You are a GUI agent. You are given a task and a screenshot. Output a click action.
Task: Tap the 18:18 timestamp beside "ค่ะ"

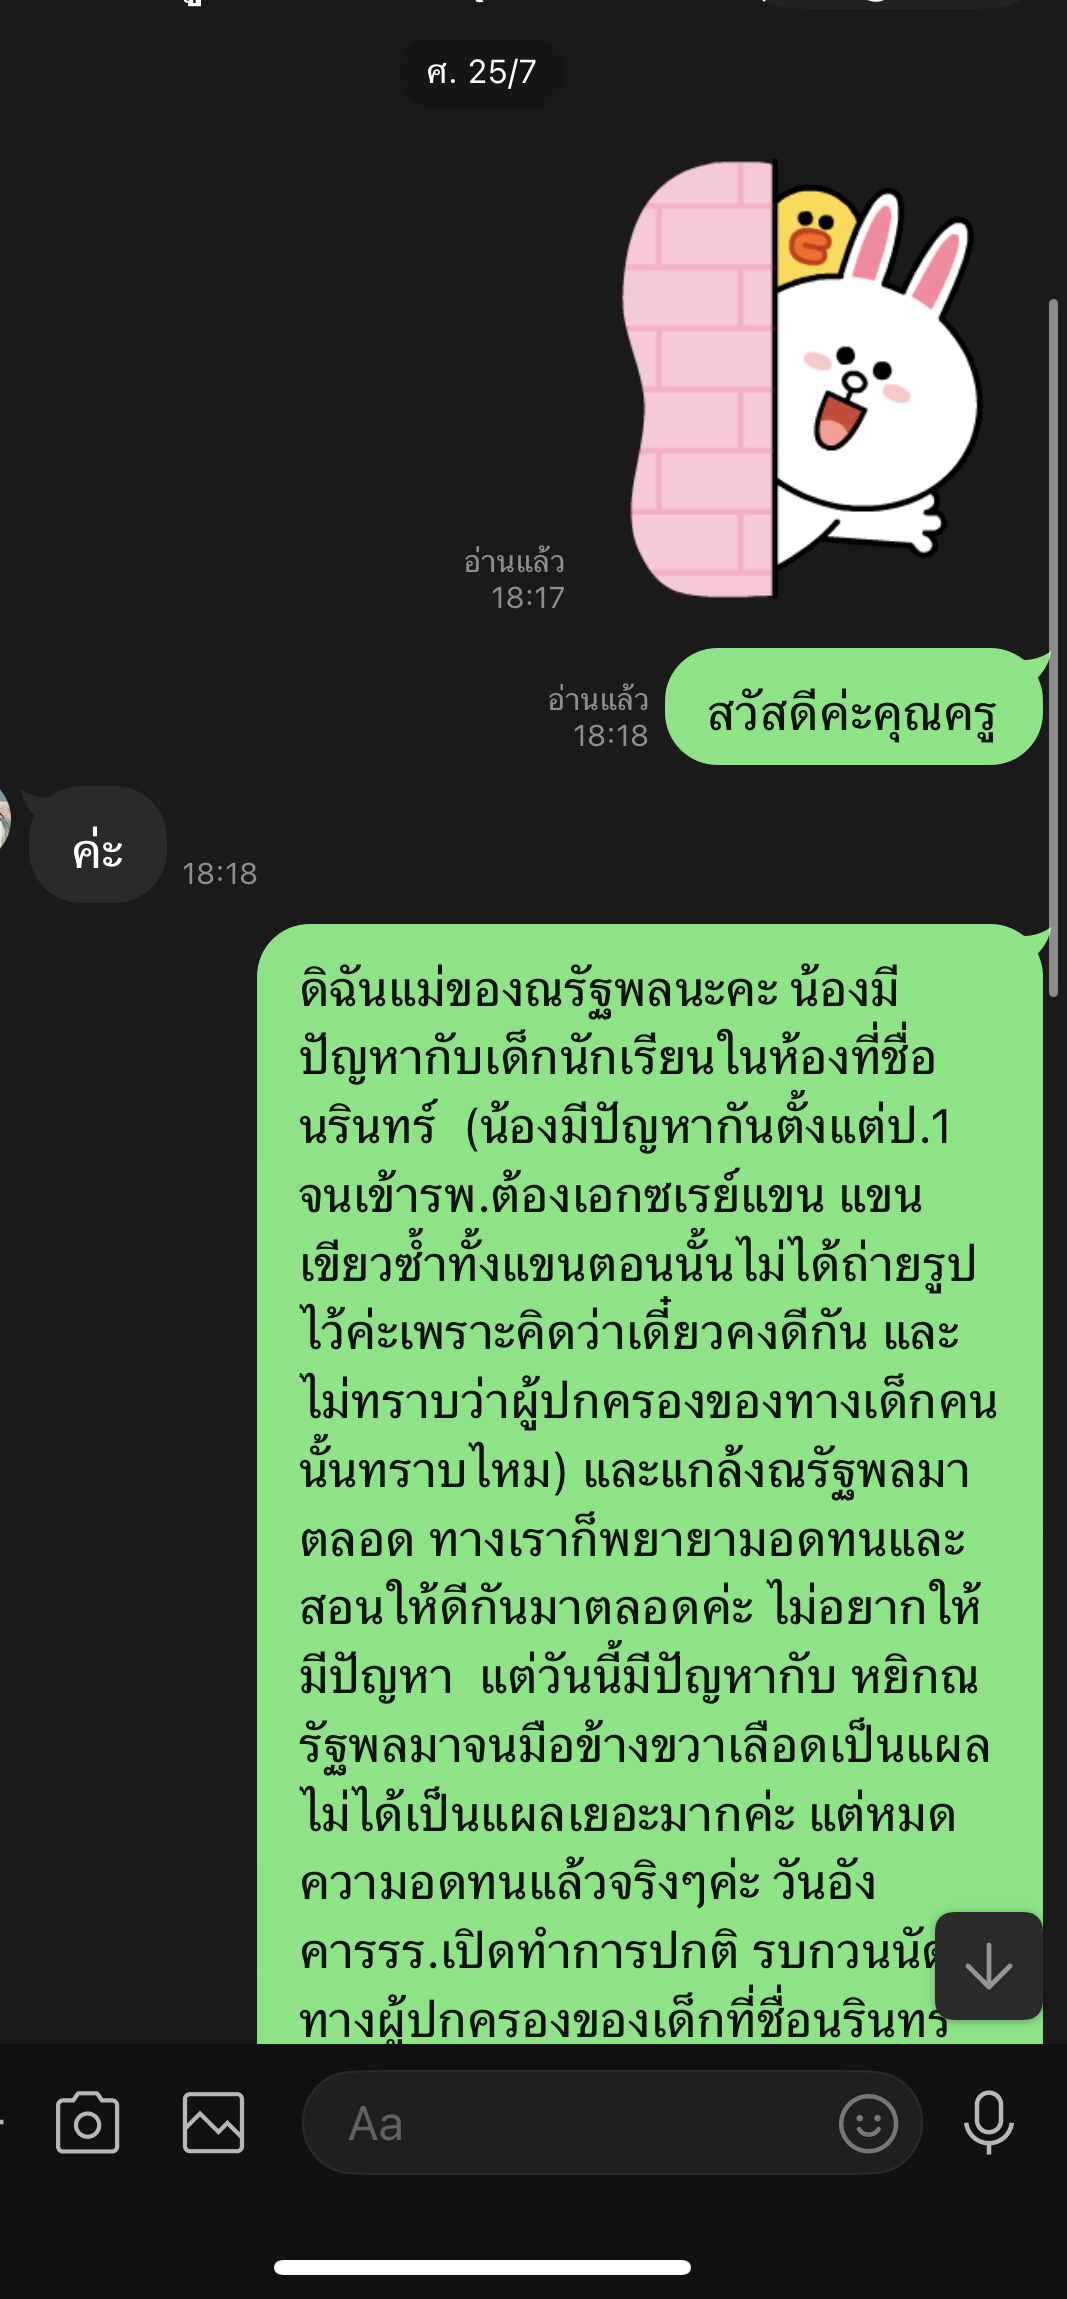219,874
